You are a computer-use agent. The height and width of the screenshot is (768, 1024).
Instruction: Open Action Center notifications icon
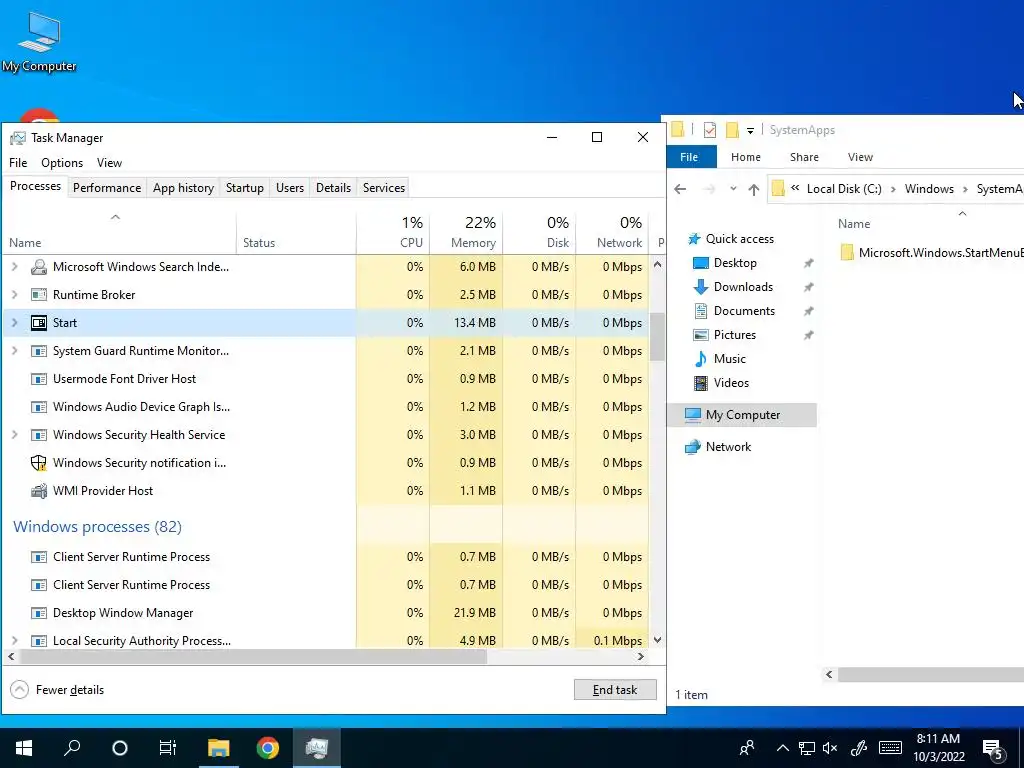993,750
